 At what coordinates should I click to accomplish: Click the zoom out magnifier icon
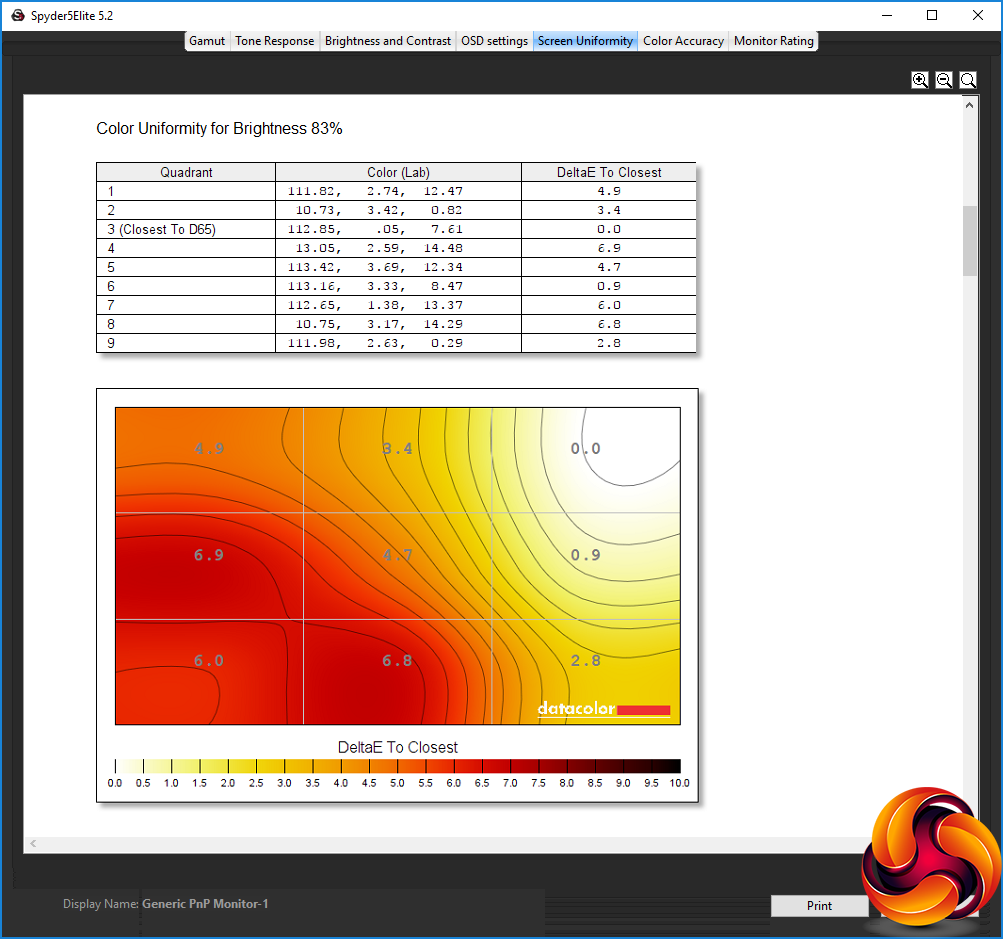(944, 80)
